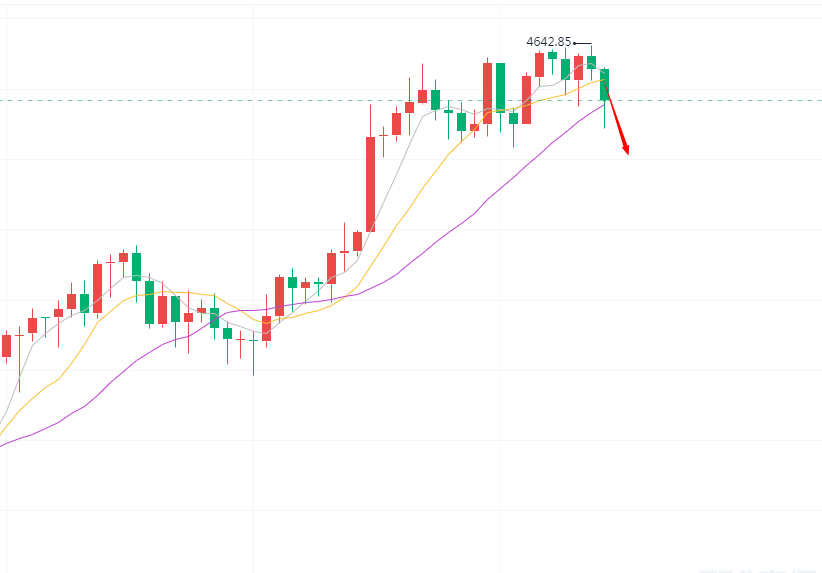The image size is (822, 573).
Task: Click the 4642.85 high price label
Action: 549,42
